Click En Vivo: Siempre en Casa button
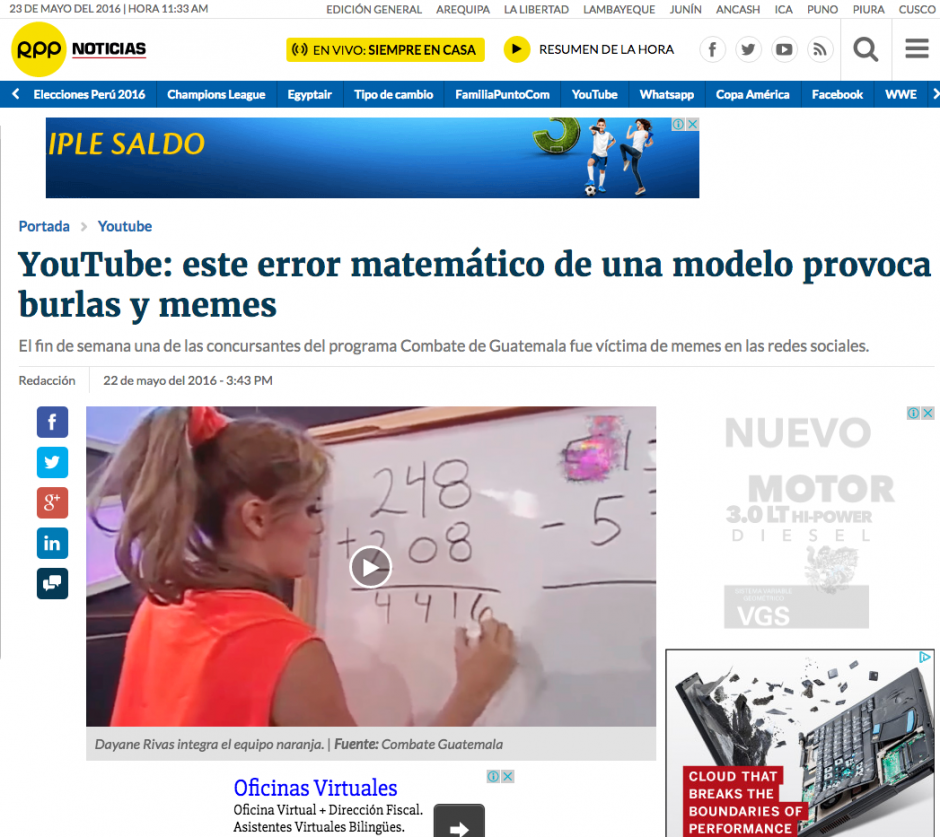This screenshot has height=837, width=940. pos(385,49)
